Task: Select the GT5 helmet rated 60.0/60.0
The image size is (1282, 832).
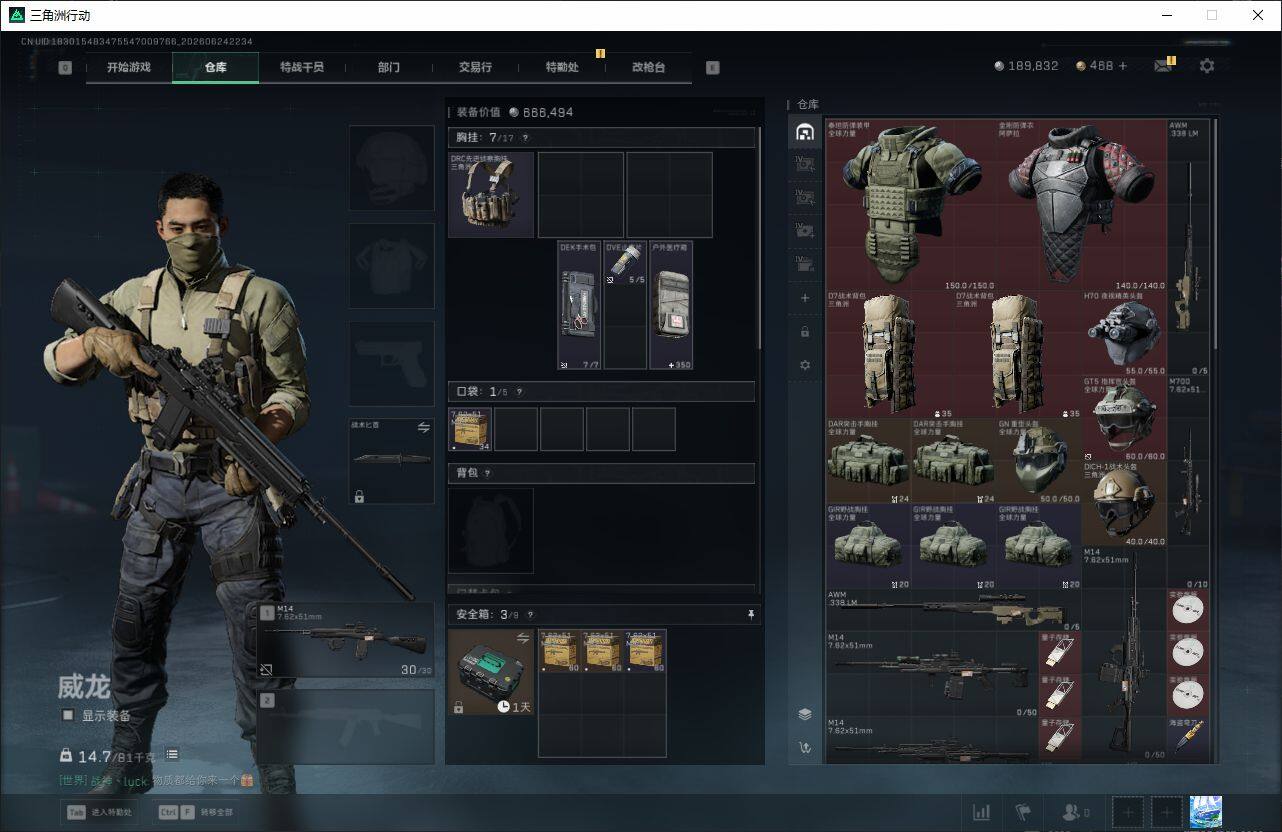Action: 1124,418
